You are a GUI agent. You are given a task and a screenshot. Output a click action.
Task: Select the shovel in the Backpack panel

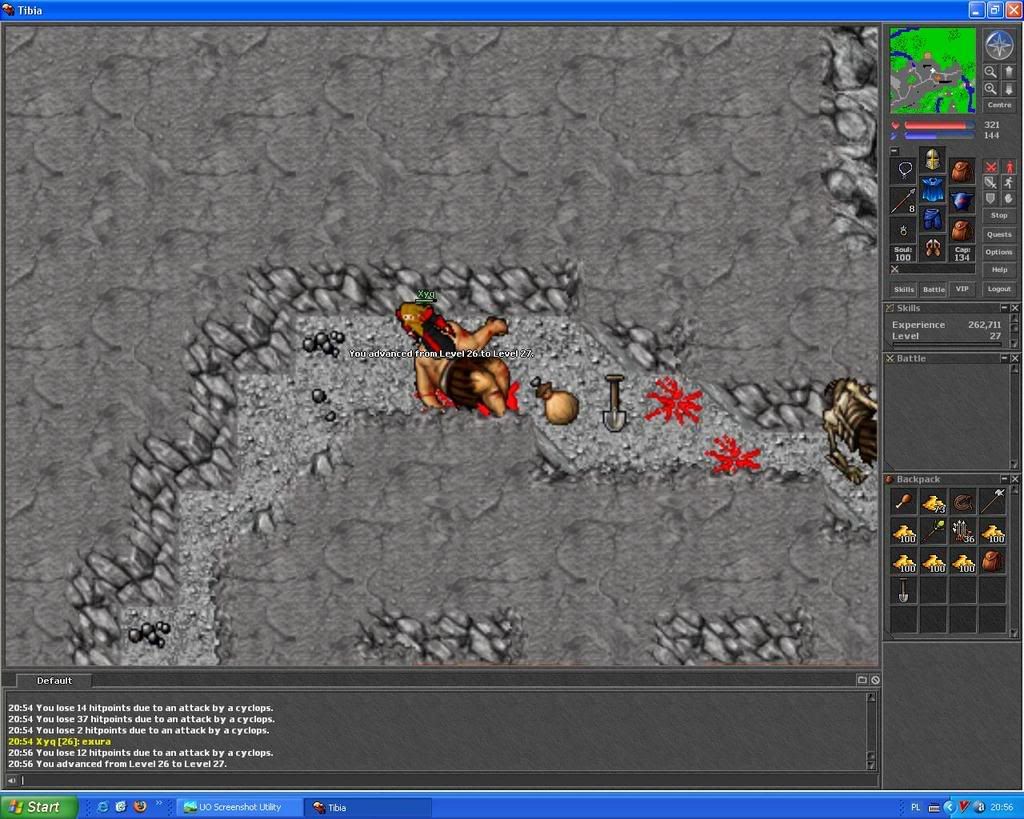pos(904,590)
